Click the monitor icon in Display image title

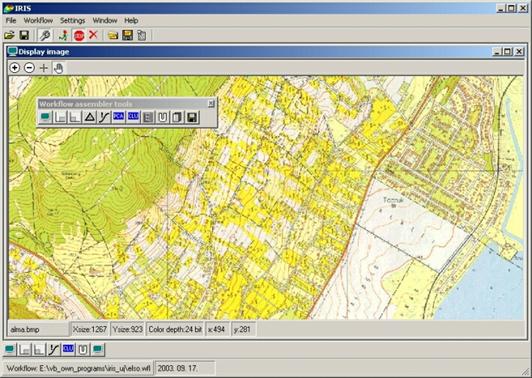13,52
